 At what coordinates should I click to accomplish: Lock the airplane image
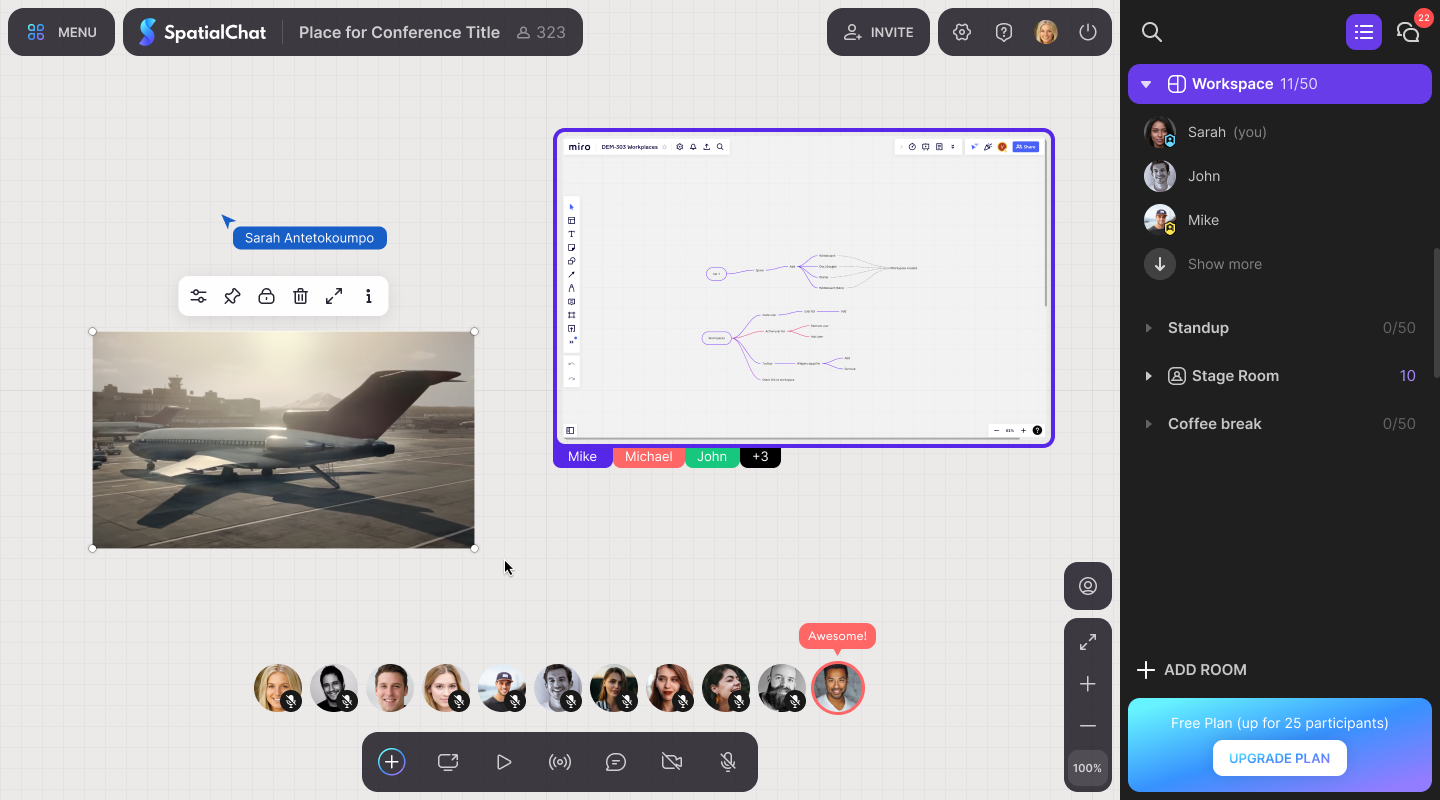266,296
